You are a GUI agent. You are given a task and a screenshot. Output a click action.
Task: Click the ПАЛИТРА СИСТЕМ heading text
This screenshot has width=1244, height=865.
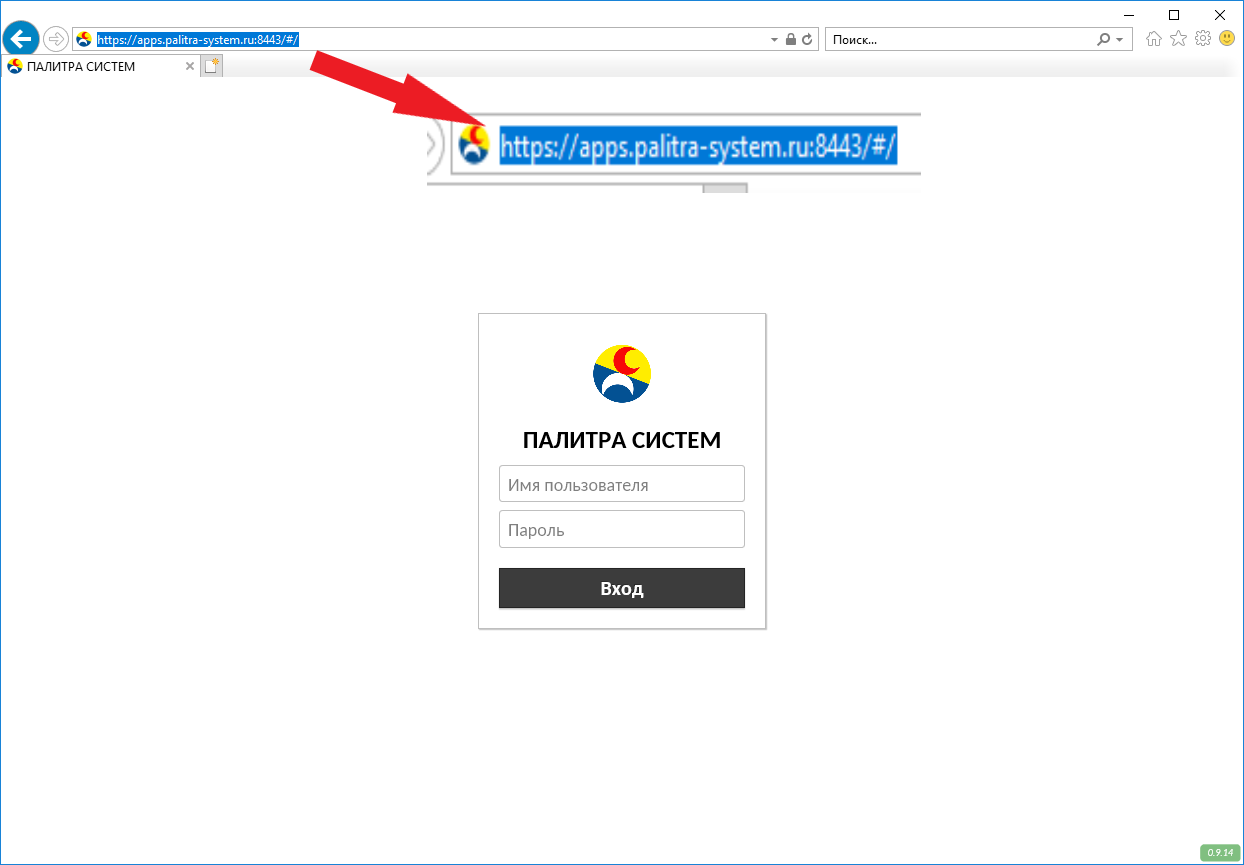click(622, 440)
